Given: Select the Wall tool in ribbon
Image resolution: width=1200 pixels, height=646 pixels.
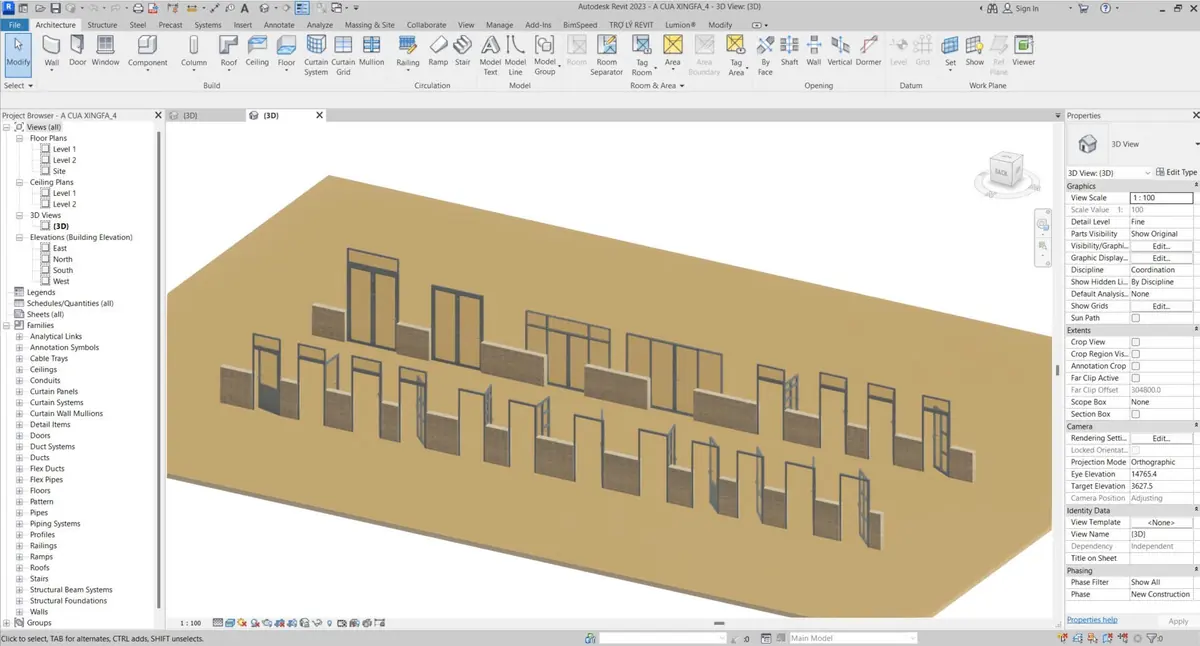Looking at the screenshot, I should pos(52,51).
